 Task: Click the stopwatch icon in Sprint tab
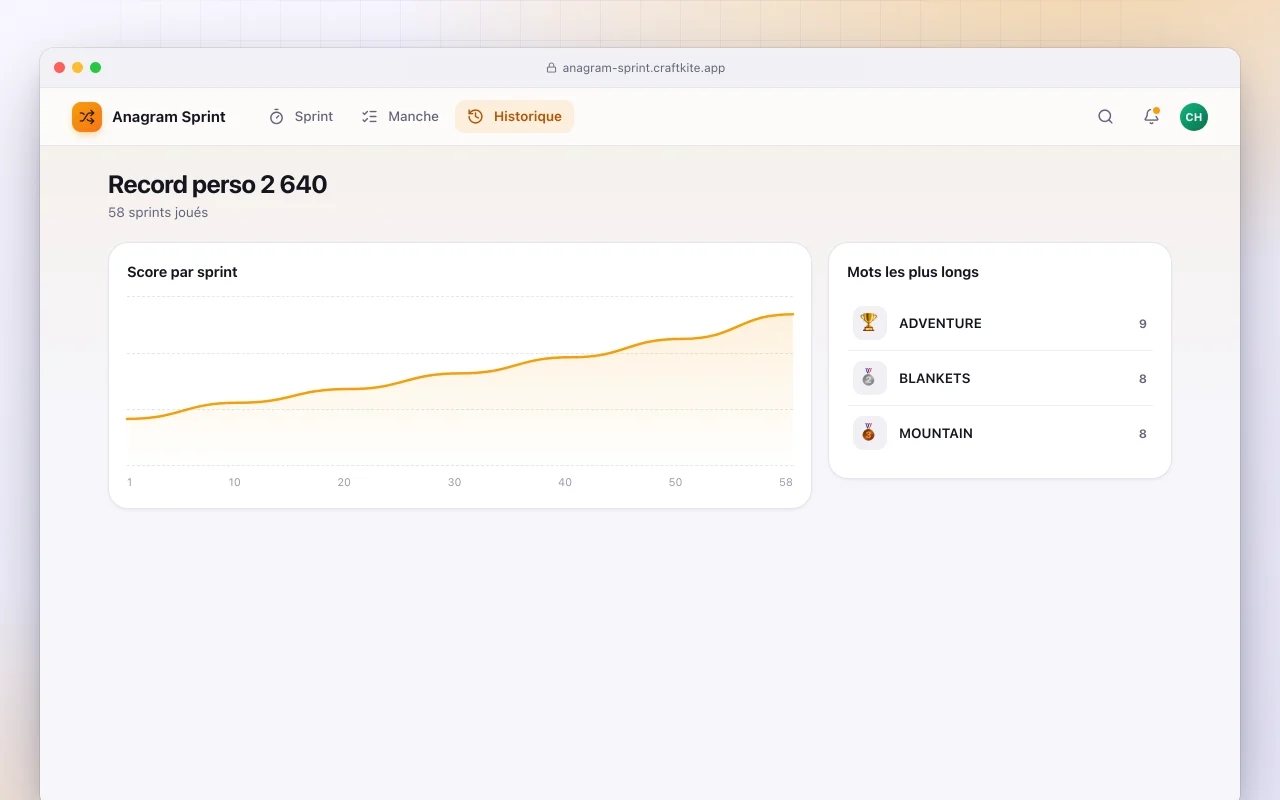point(277,117)
